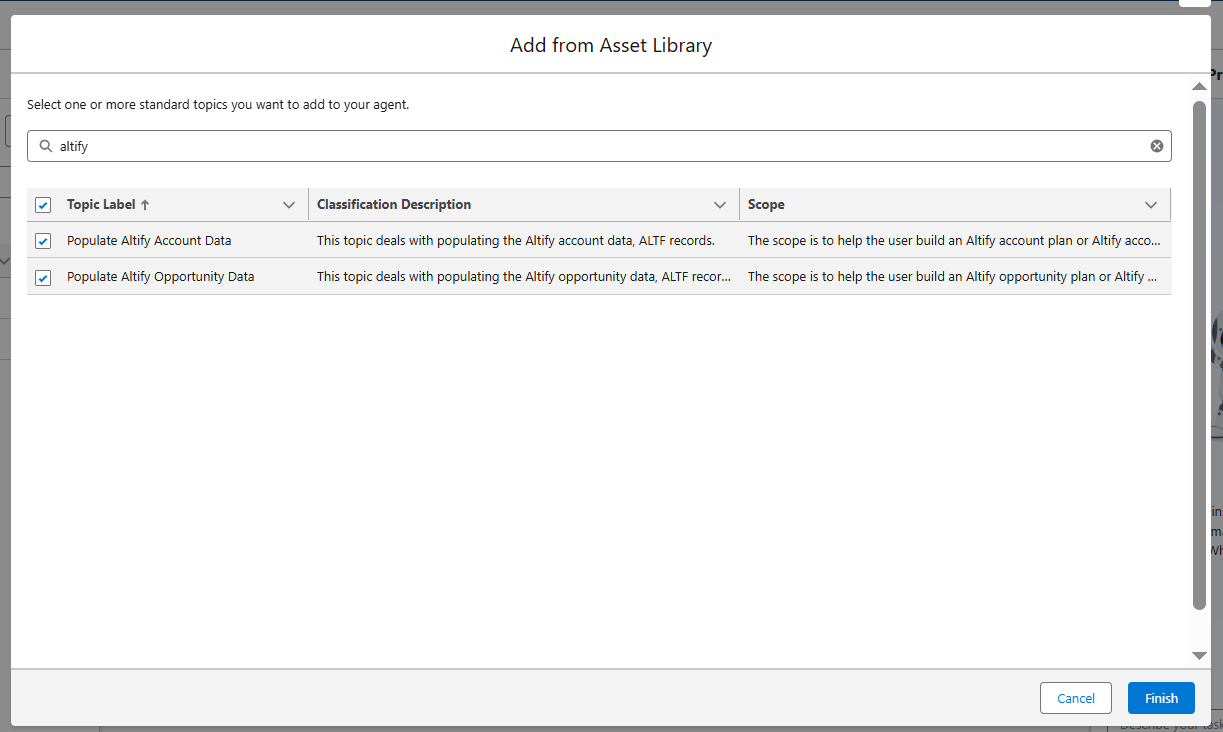Screen dimensions: 1223x732
Task: Click the Topic Label ascending sort arrow
Action: (x=145, y=205)
